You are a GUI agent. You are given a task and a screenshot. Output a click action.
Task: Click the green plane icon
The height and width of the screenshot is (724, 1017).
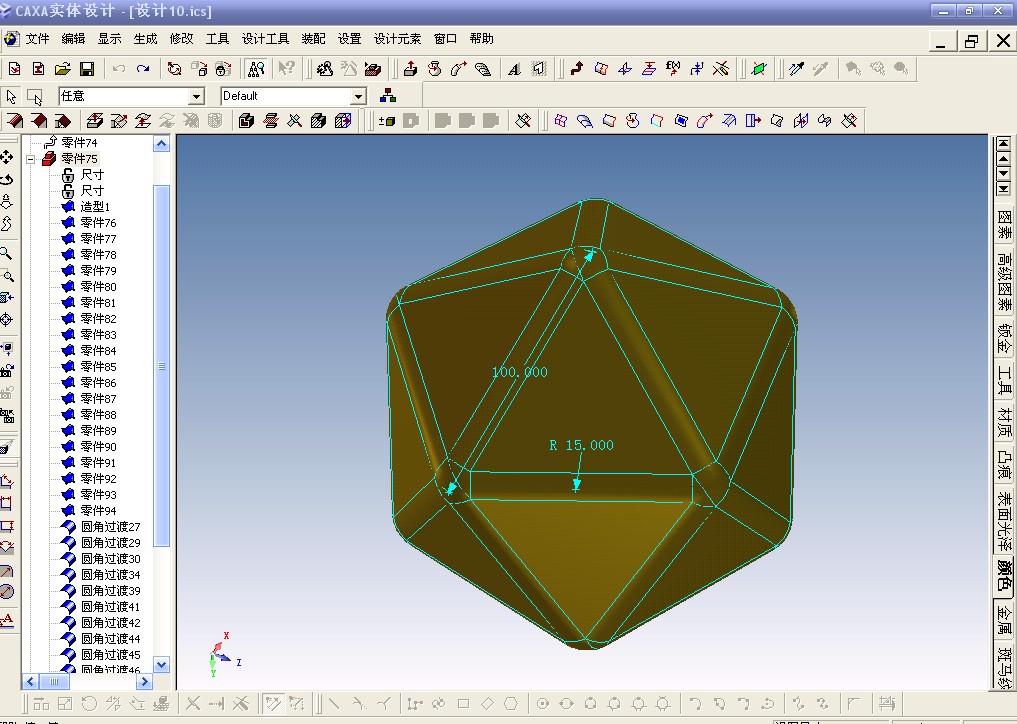tap(758, 69)
